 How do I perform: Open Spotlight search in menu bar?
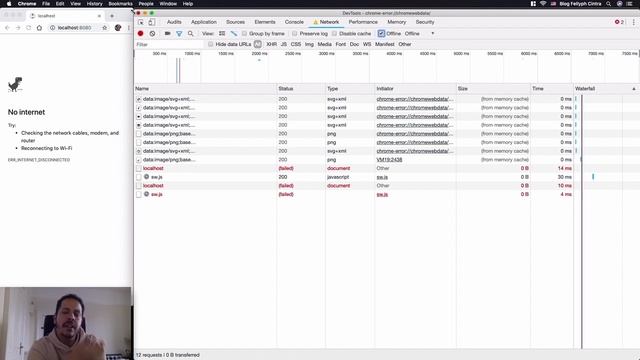coord(609,4)
